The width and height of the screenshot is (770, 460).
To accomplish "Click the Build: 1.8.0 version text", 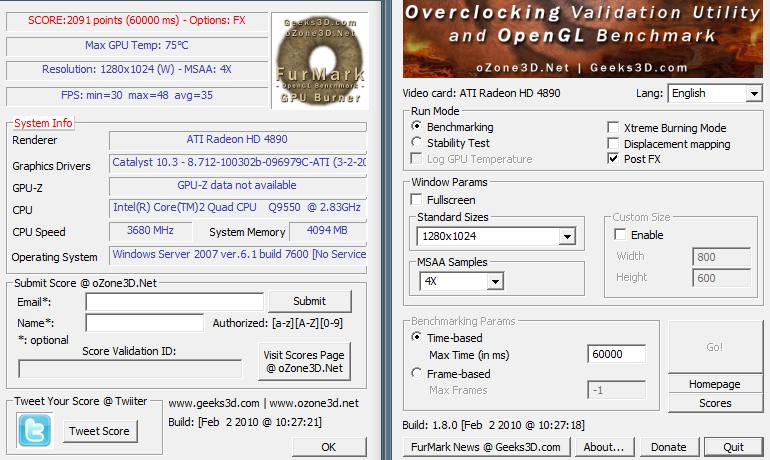I will 494,425.
